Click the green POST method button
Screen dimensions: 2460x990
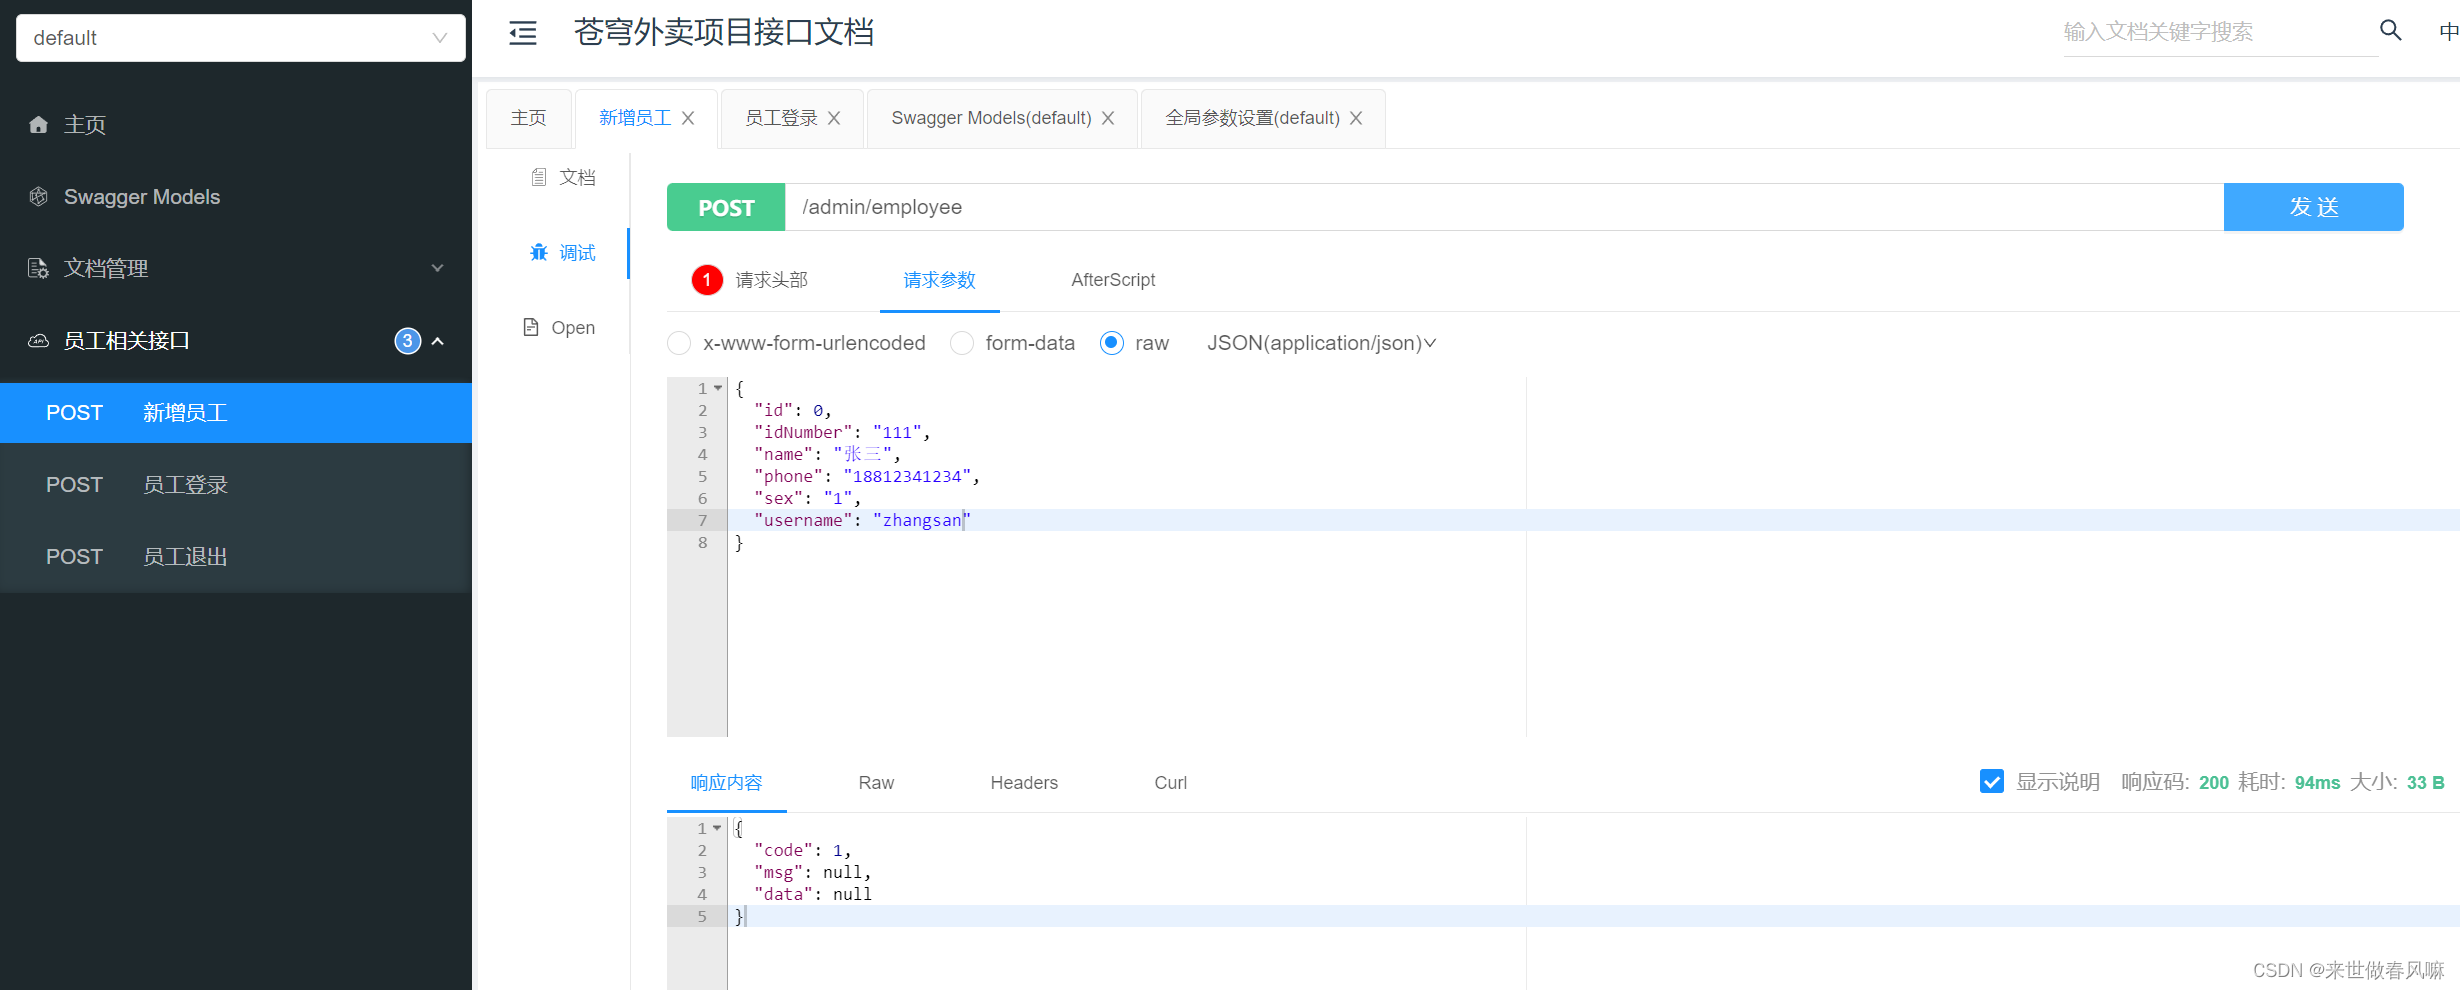tap(726, 207)
